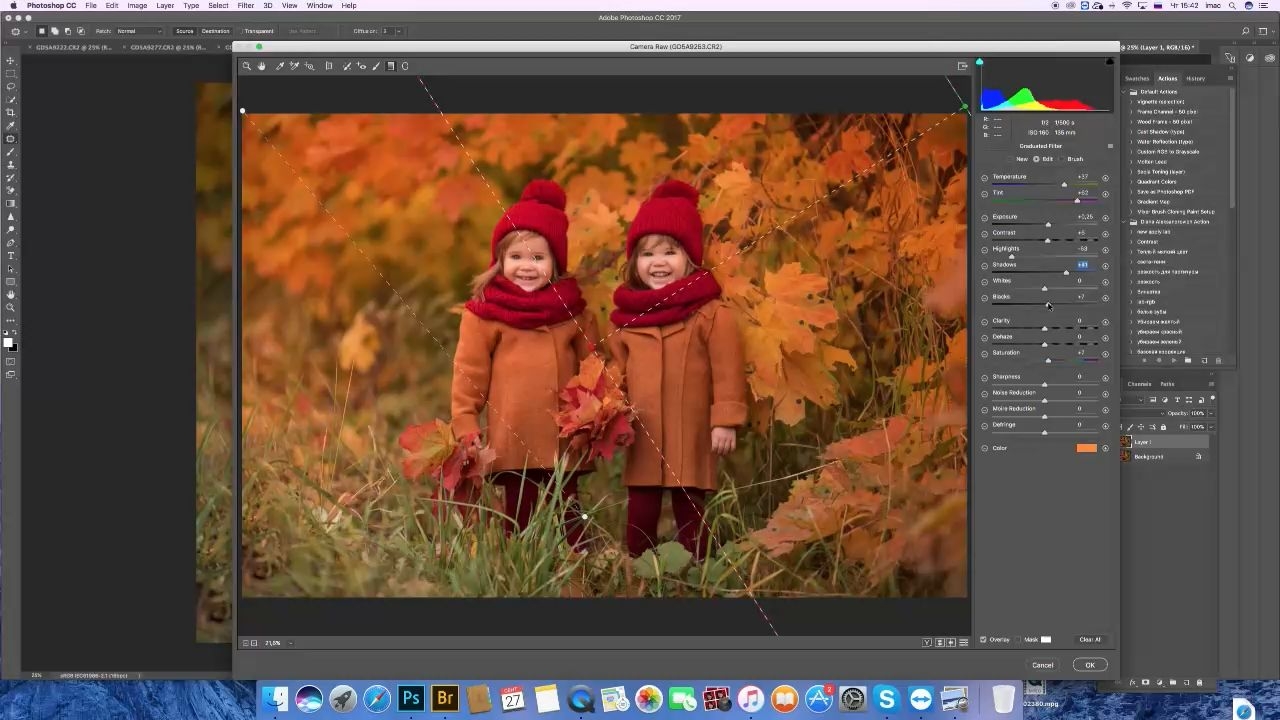Select the Brush radio button for Graduated Filter
Screen dimensions: 1280x720
point(1062,159)
